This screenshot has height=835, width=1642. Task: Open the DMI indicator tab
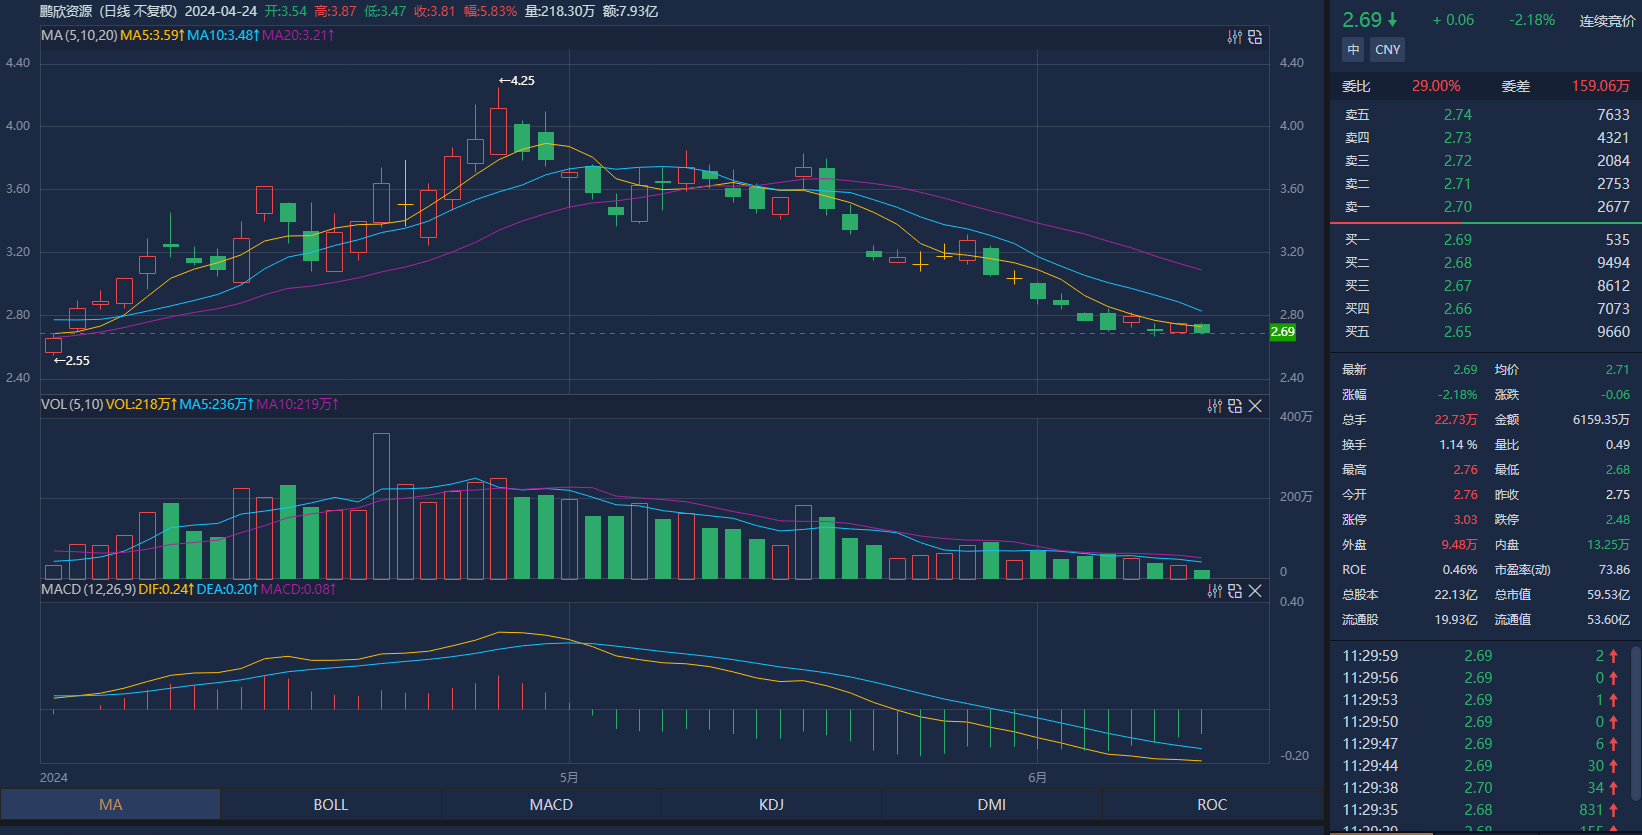pos(991,805)
